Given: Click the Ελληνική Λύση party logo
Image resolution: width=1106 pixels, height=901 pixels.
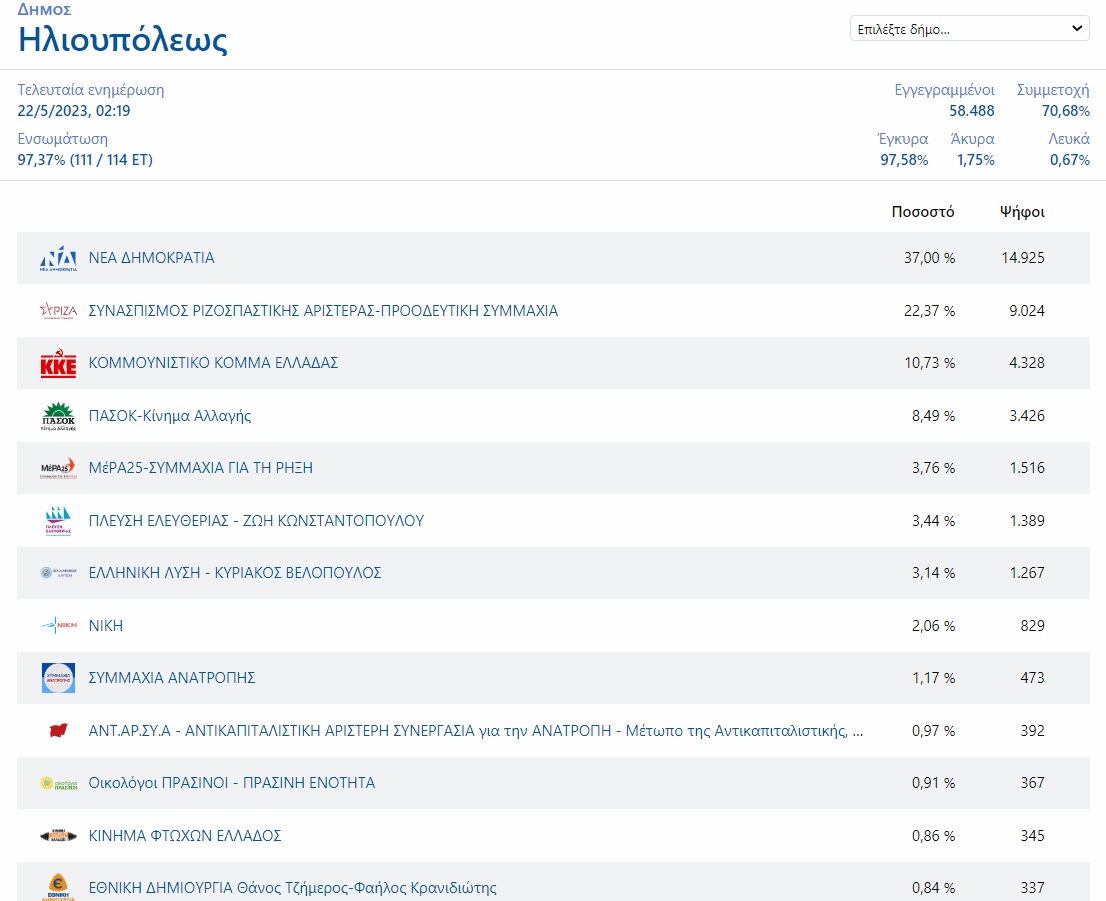Looking at the screenshot, I should [x=59, y=573].
